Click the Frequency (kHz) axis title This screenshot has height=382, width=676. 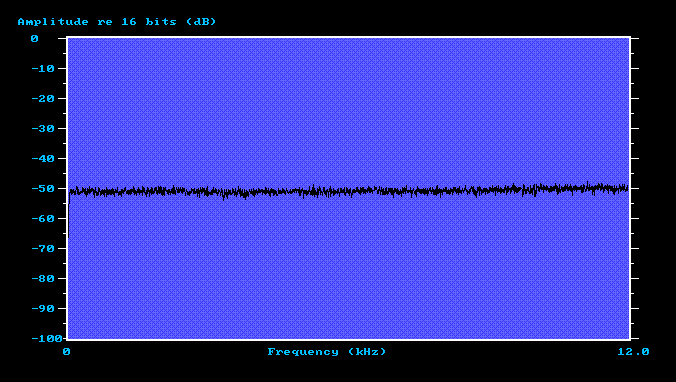327,352
